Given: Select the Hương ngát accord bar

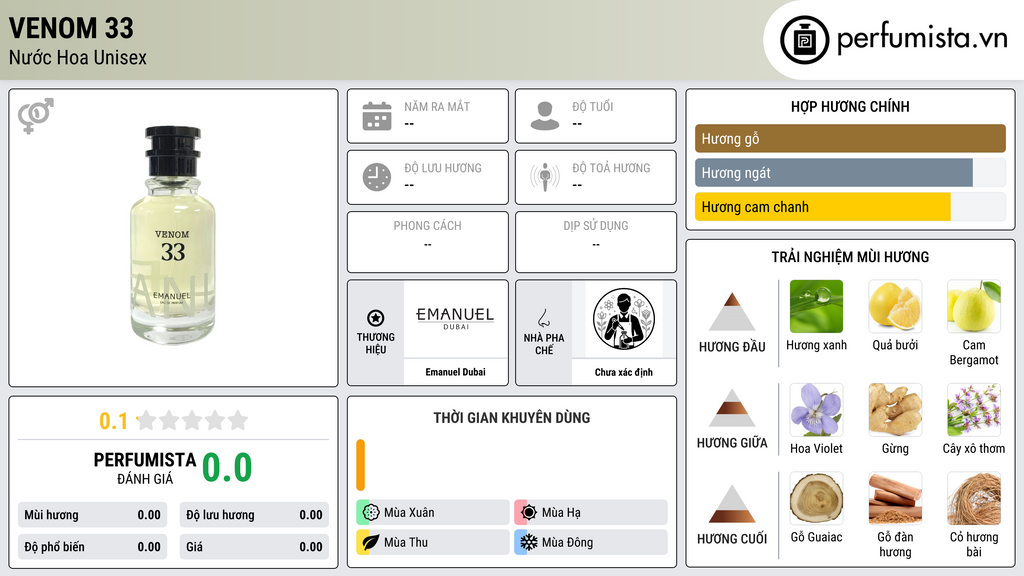Looking at the screenshot, I should [850, 173].
